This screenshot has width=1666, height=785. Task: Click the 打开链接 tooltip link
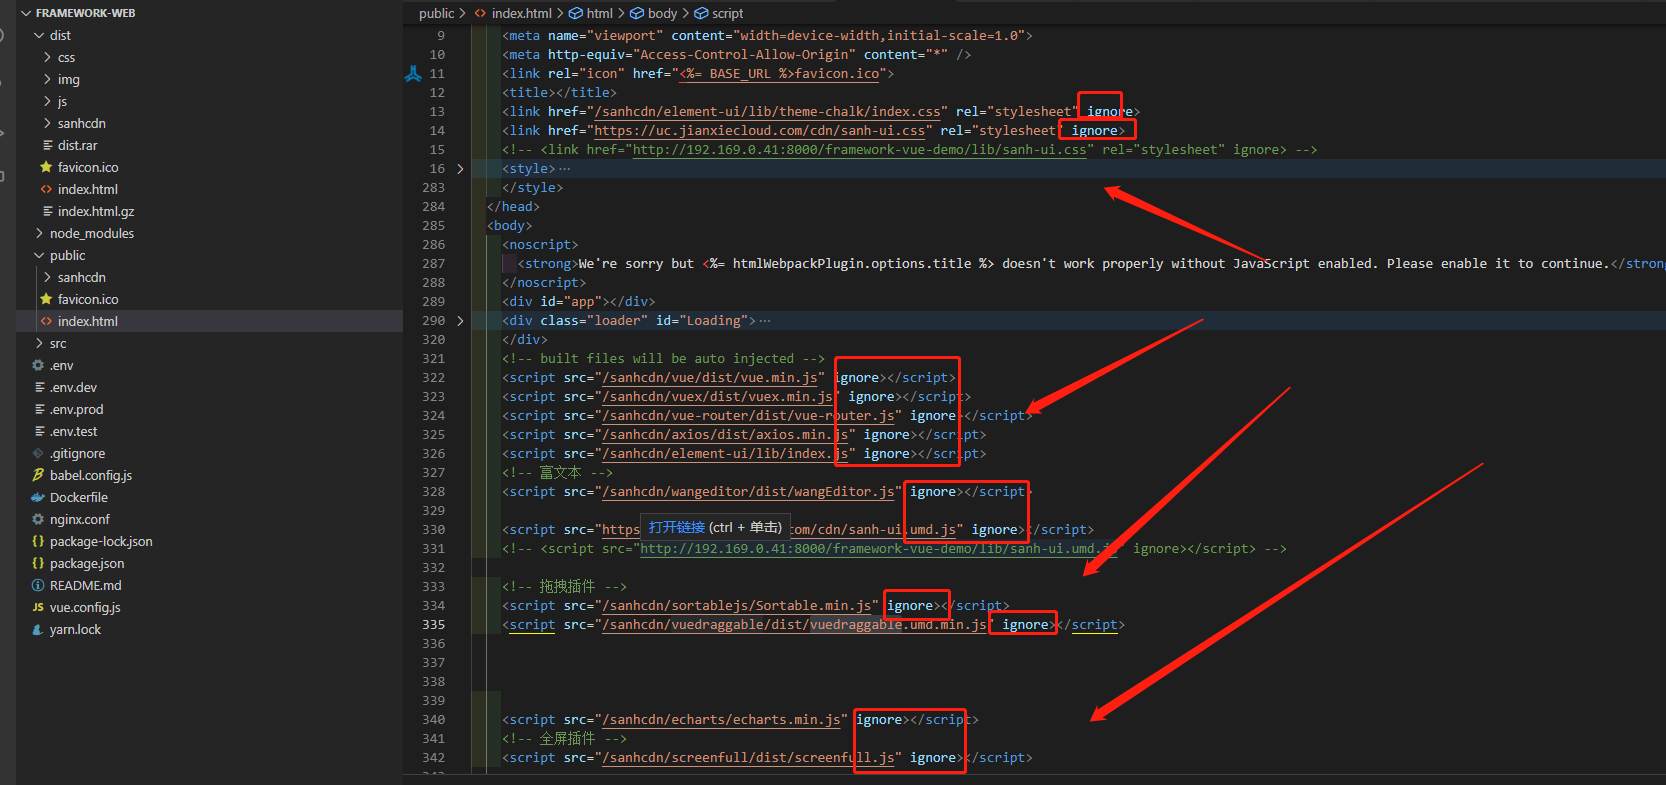[x=677, y=527]
